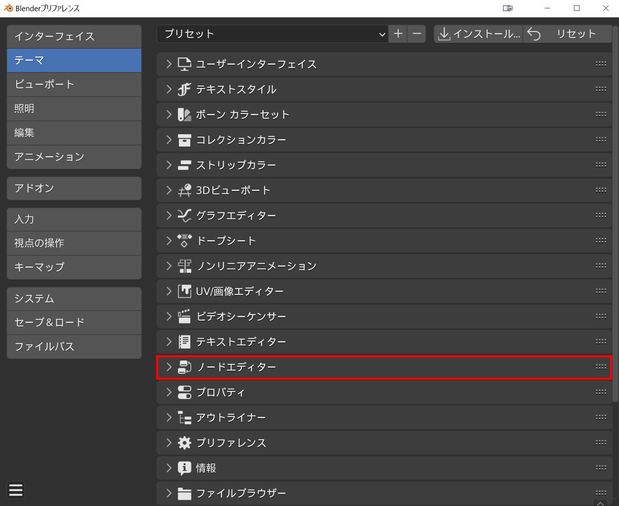Open the キーマップ tab

[x=74, y=267]
